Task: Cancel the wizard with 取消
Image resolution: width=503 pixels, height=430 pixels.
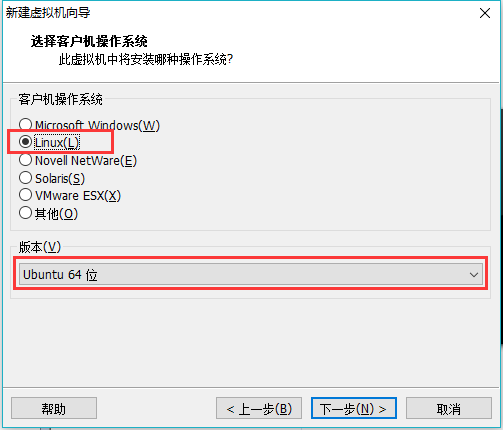Action: tap(449, 408)
